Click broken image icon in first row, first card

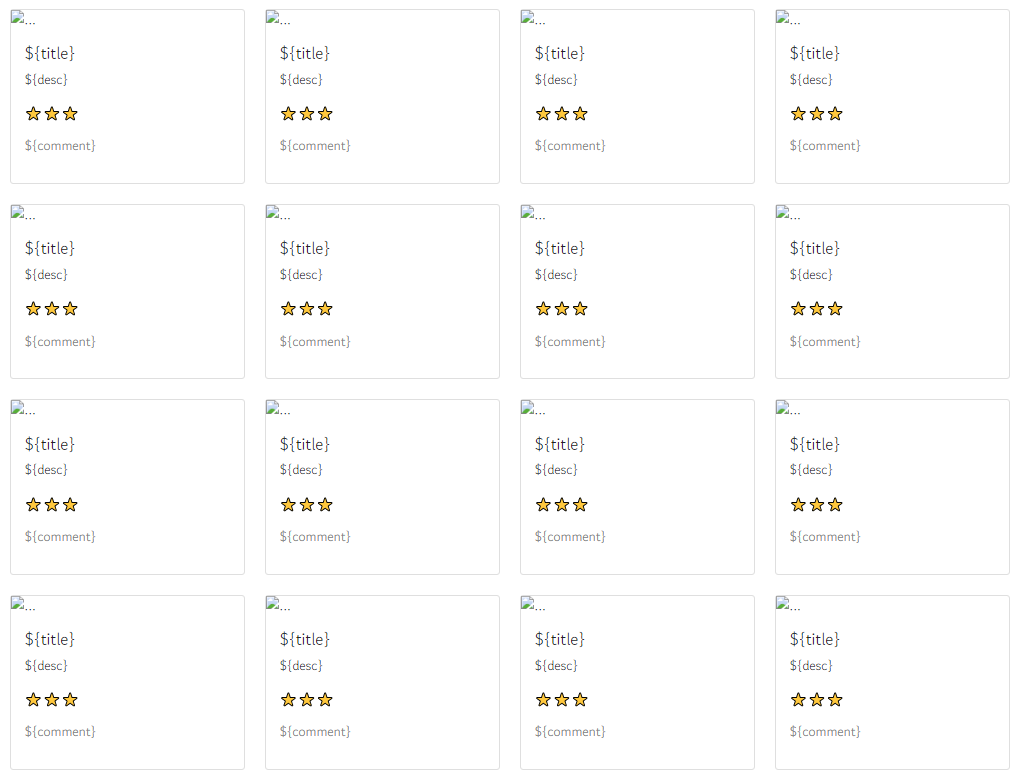point(17,17)
